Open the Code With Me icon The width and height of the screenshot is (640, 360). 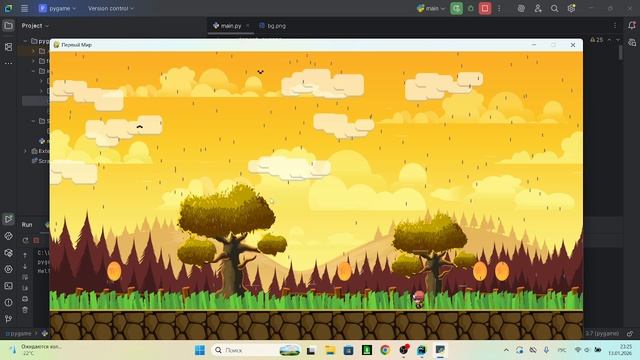click(x=538, y=8)
